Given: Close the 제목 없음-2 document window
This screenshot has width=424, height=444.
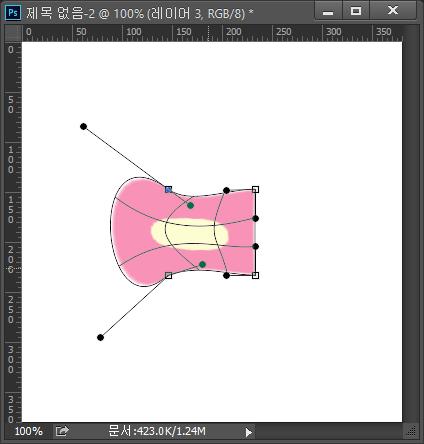Looking at the screenshot, I should pyautogui.click(x=393, y=11).
